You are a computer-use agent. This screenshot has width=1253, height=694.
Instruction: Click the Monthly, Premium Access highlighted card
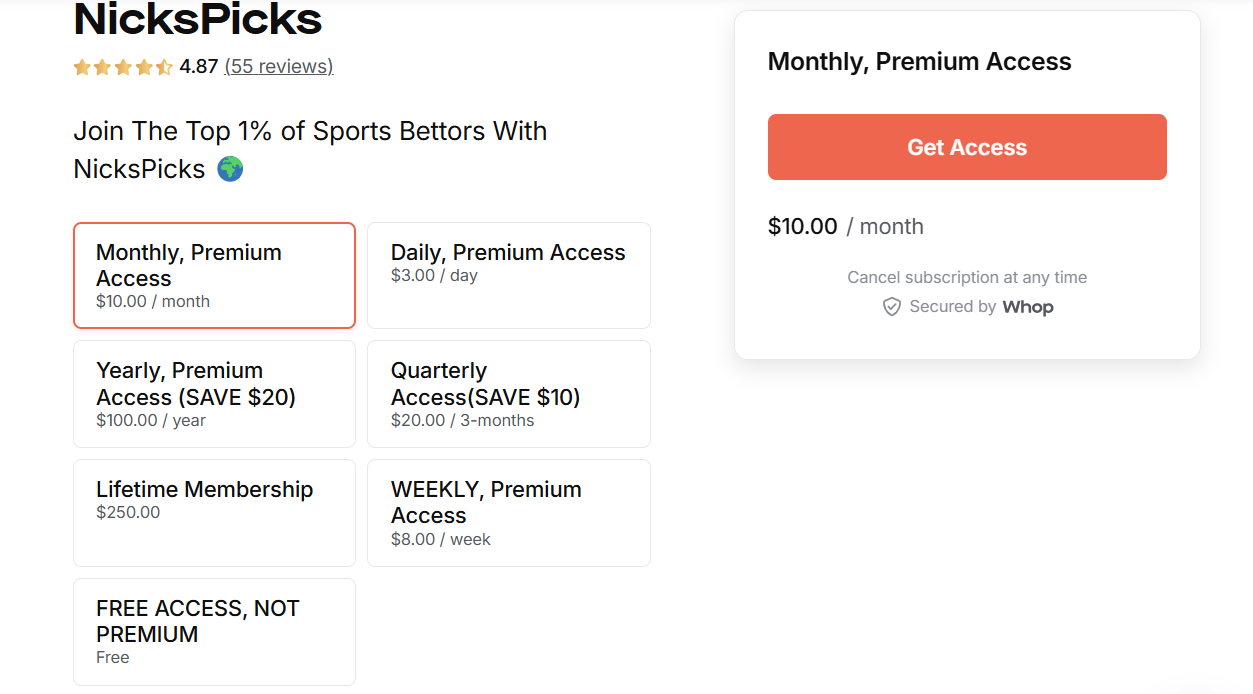[214, 275]
